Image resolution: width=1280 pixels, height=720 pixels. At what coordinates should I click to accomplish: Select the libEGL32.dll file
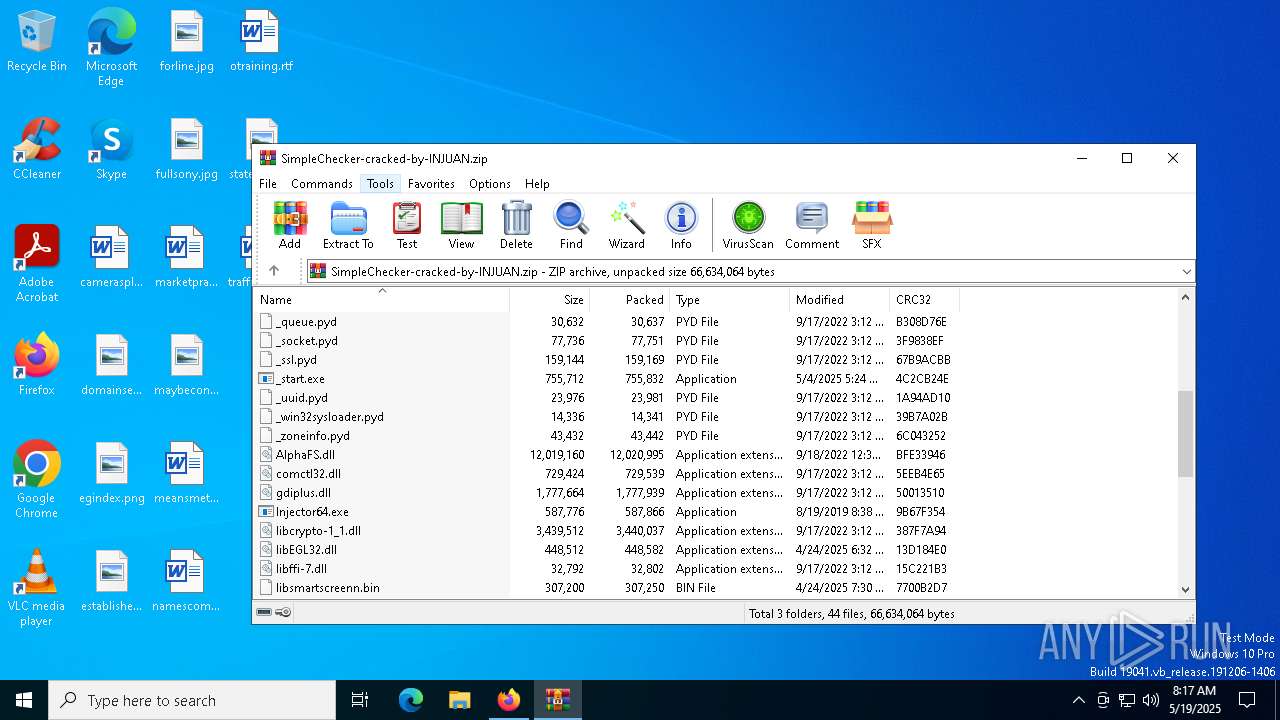[605, 550]
